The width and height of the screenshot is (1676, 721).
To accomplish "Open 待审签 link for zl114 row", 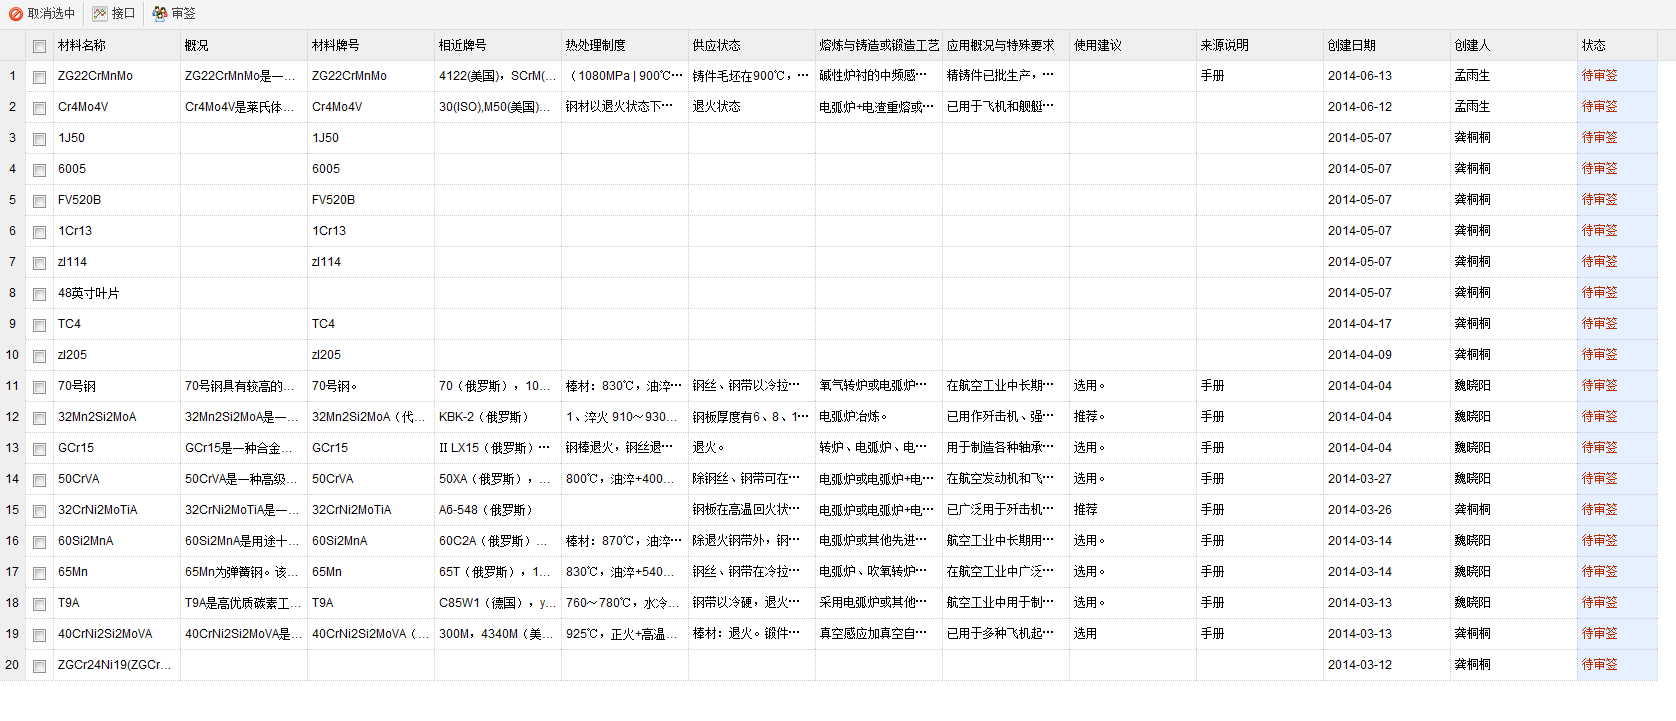I will click(x=1599, y=262).
